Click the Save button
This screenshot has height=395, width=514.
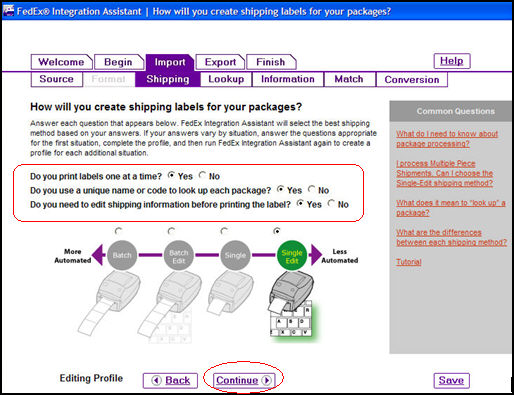pyautogui.click(x=451, y=380)
